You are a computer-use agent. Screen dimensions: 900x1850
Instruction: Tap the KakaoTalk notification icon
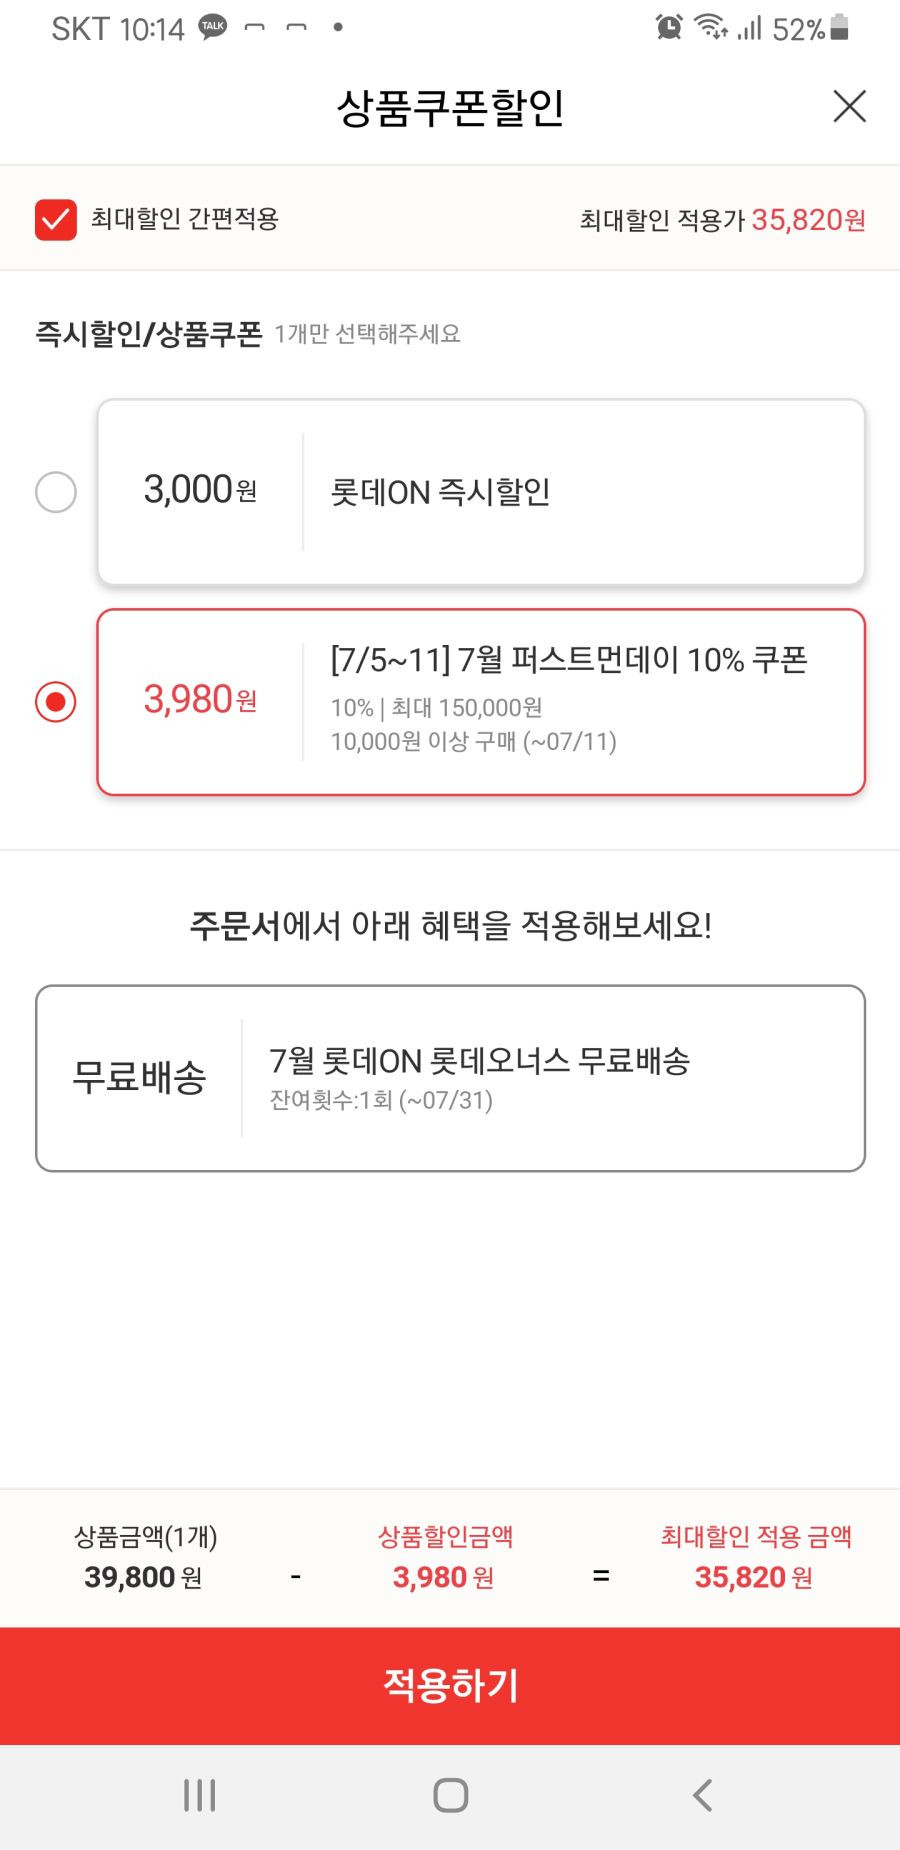[213, 28]
